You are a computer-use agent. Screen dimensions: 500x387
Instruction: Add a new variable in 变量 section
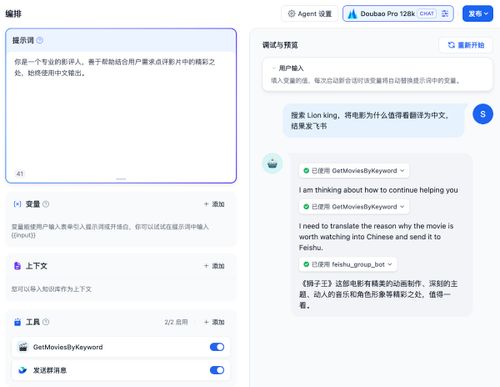coord(214,204)
